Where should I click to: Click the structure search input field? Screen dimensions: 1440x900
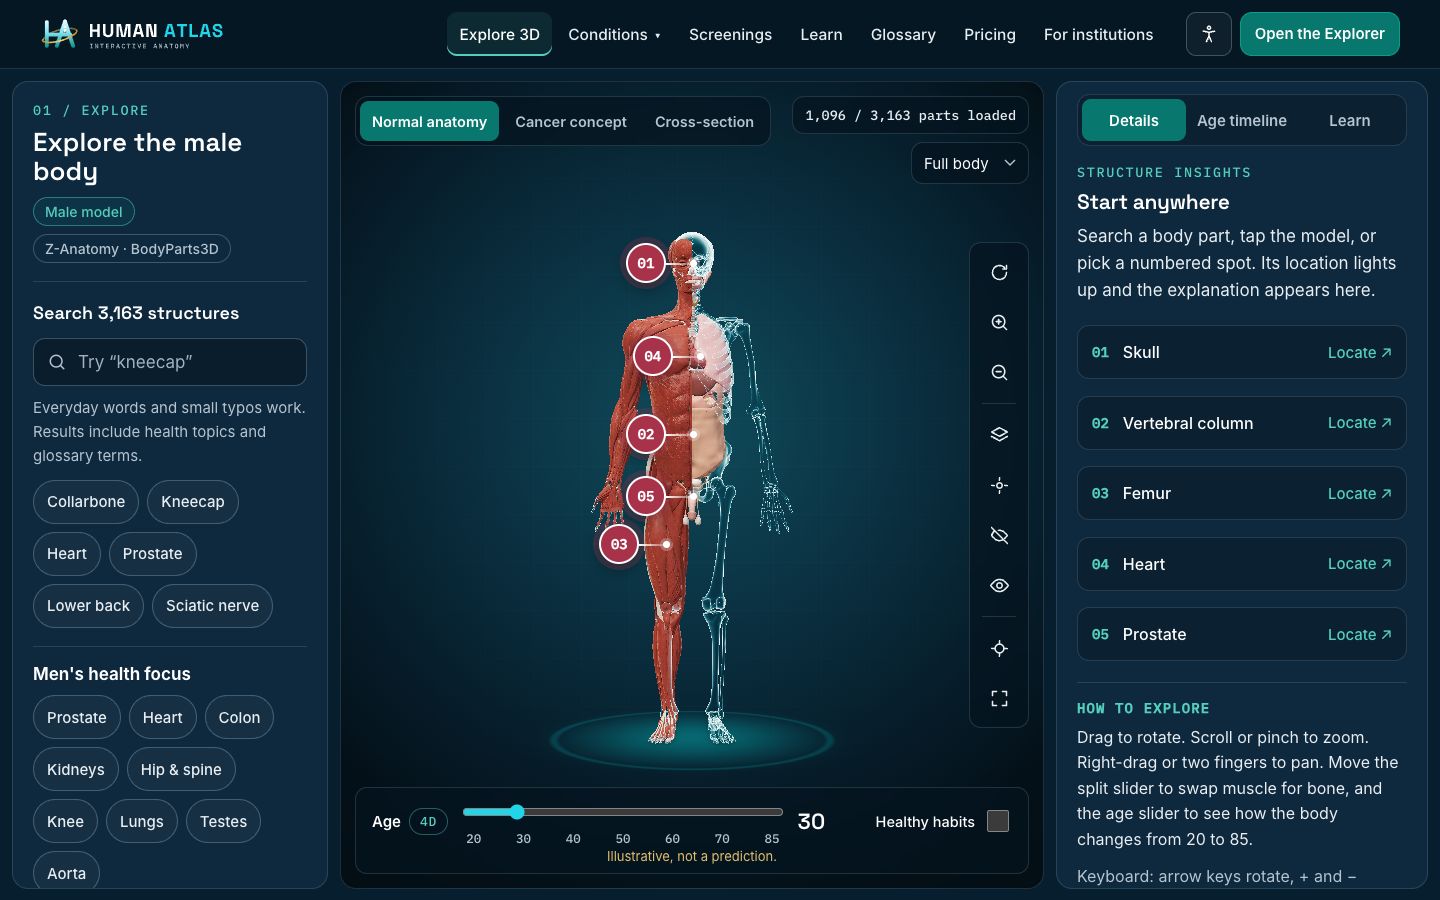[x=170, y=362]
